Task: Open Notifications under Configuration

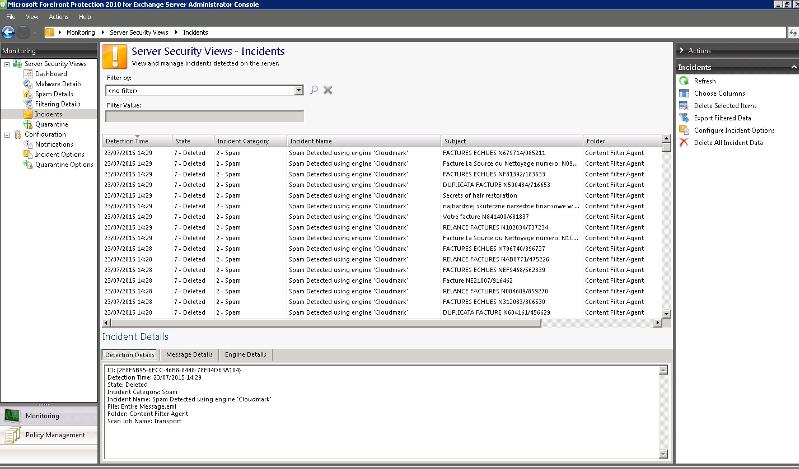Action: (54, 144)
